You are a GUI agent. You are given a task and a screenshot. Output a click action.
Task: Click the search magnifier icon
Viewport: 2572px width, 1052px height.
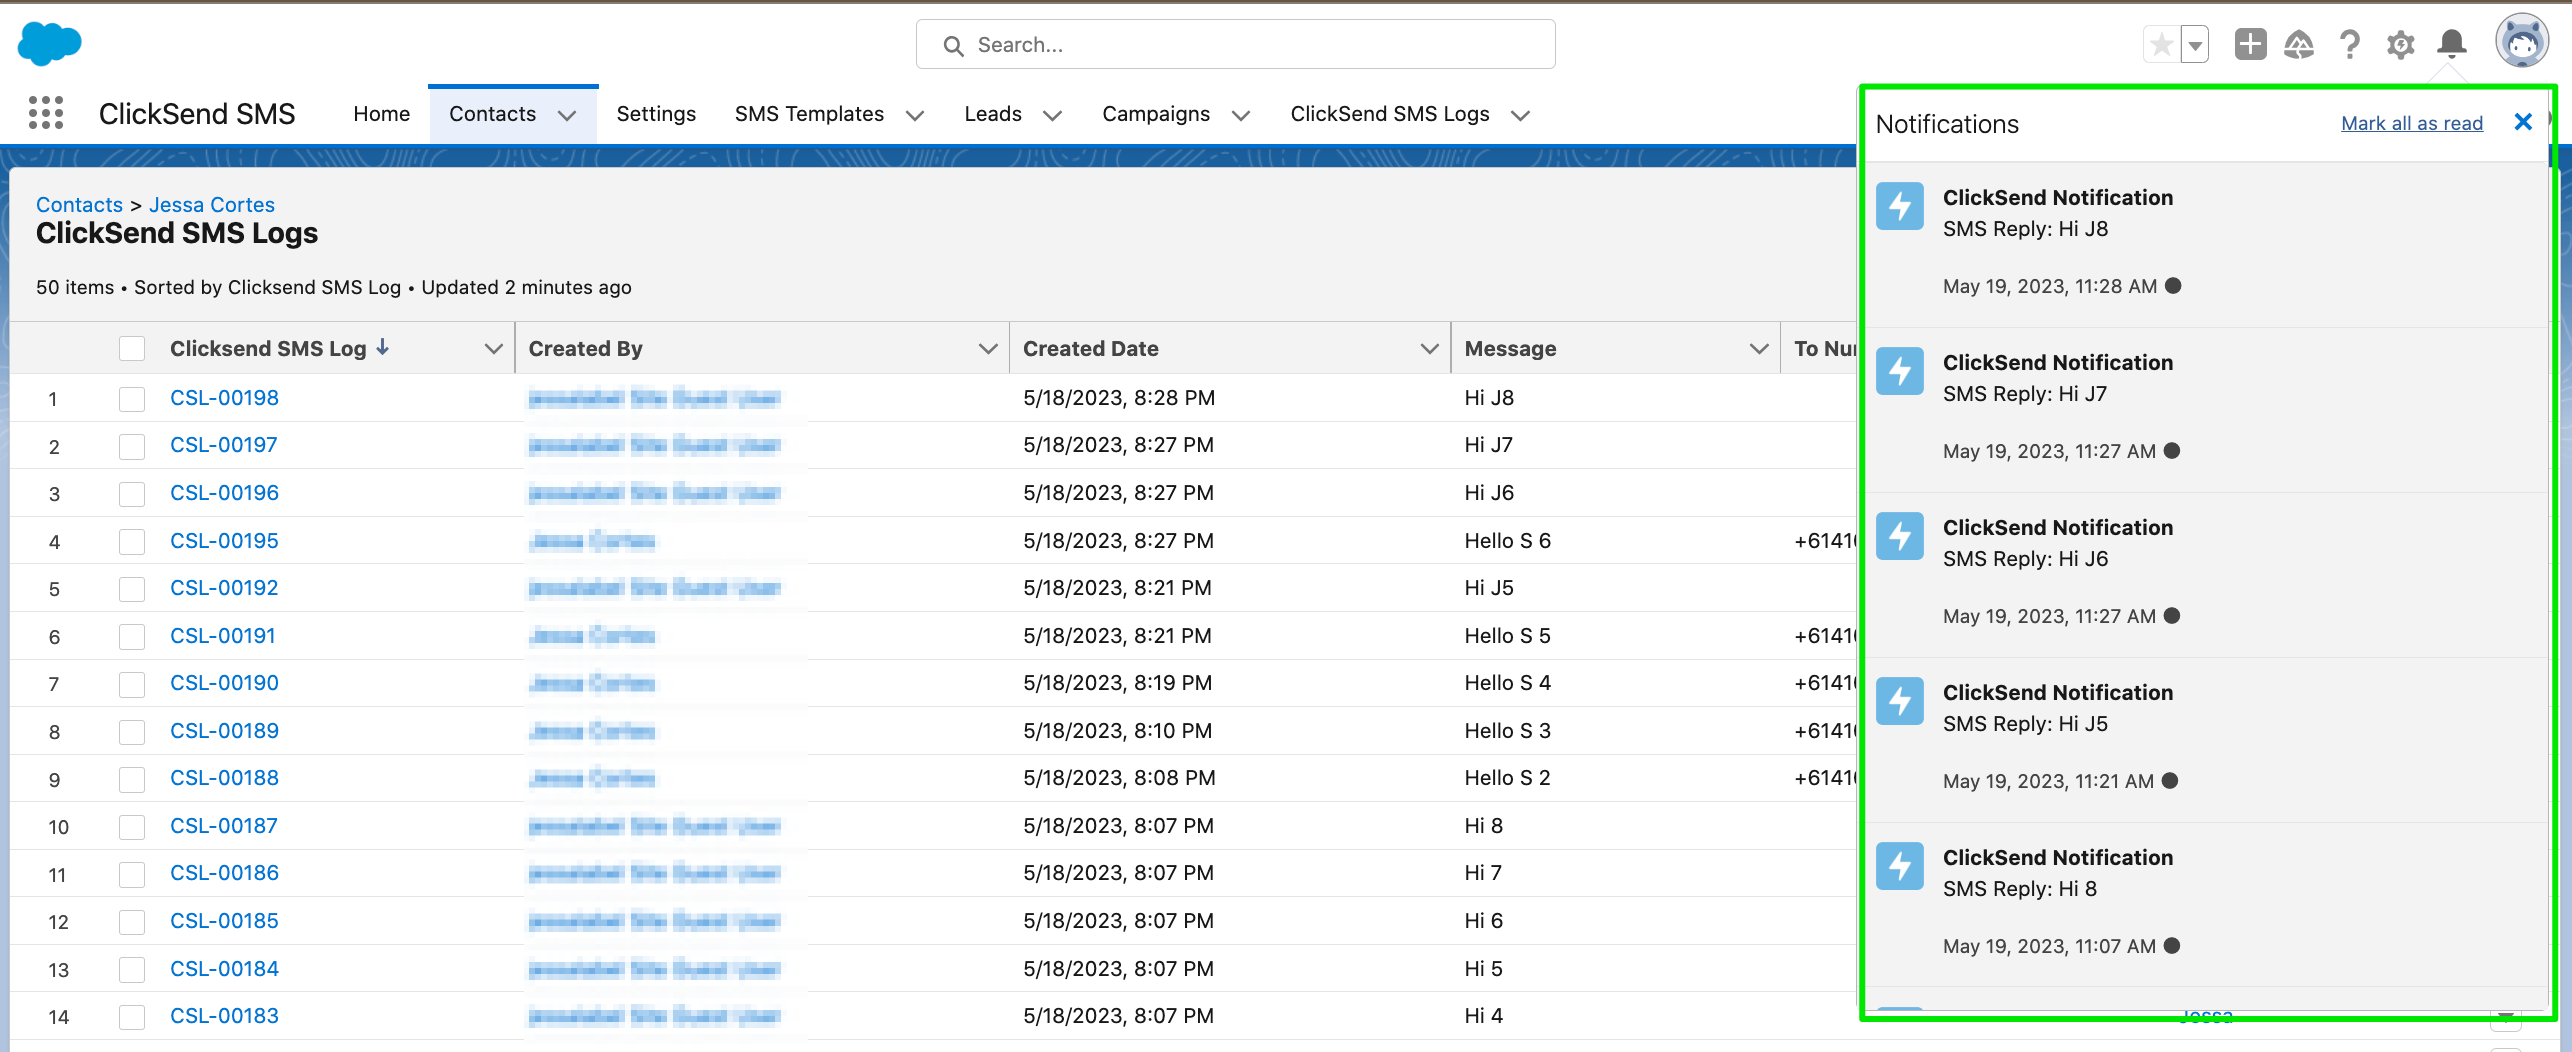click(x=954, y=46)
